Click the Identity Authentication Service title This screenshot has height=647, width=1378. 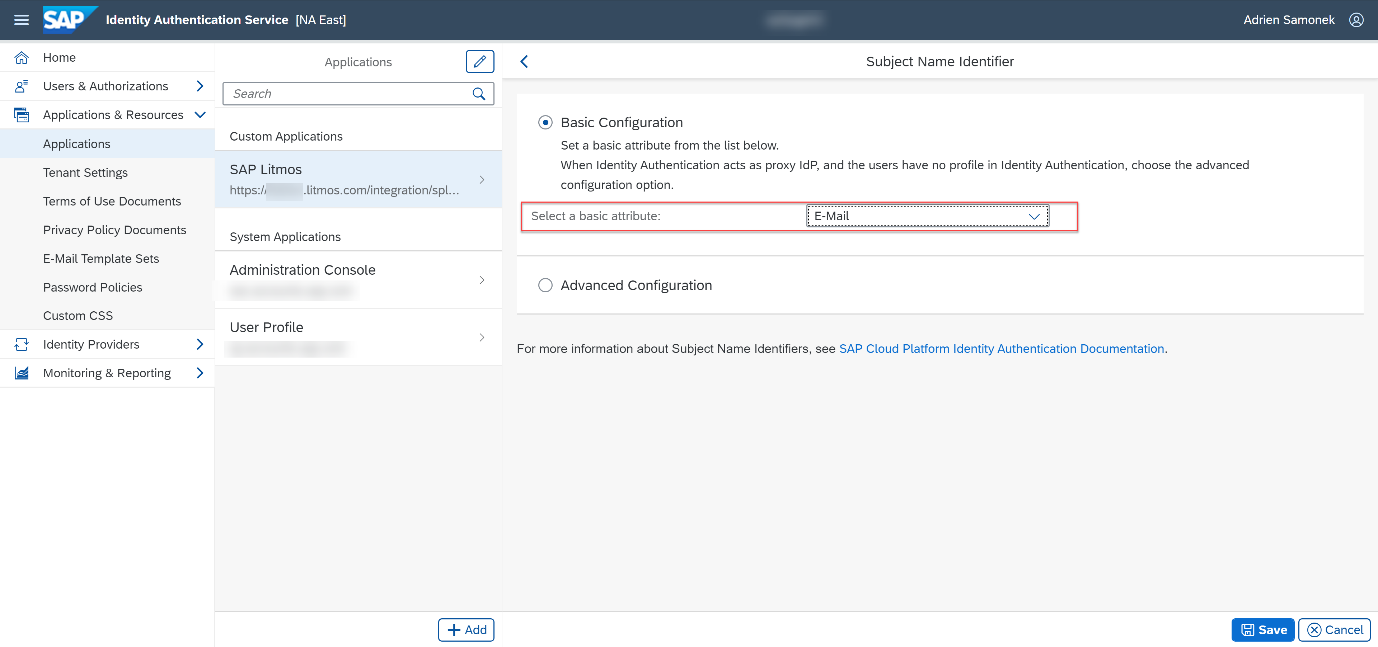(197, 20)
